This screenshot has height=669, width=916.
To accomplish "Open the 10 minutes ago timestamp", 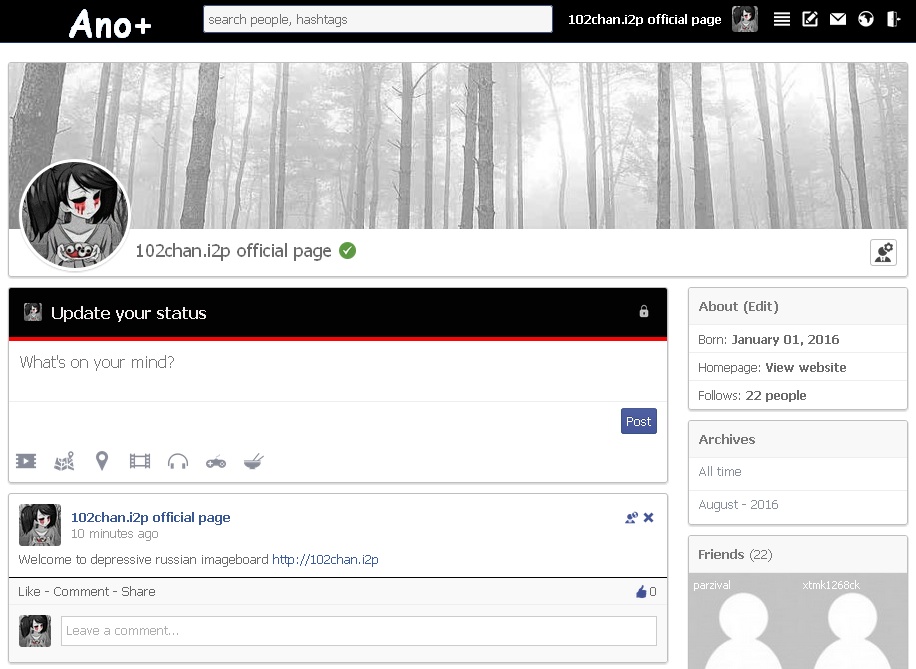I will point(114,533).
